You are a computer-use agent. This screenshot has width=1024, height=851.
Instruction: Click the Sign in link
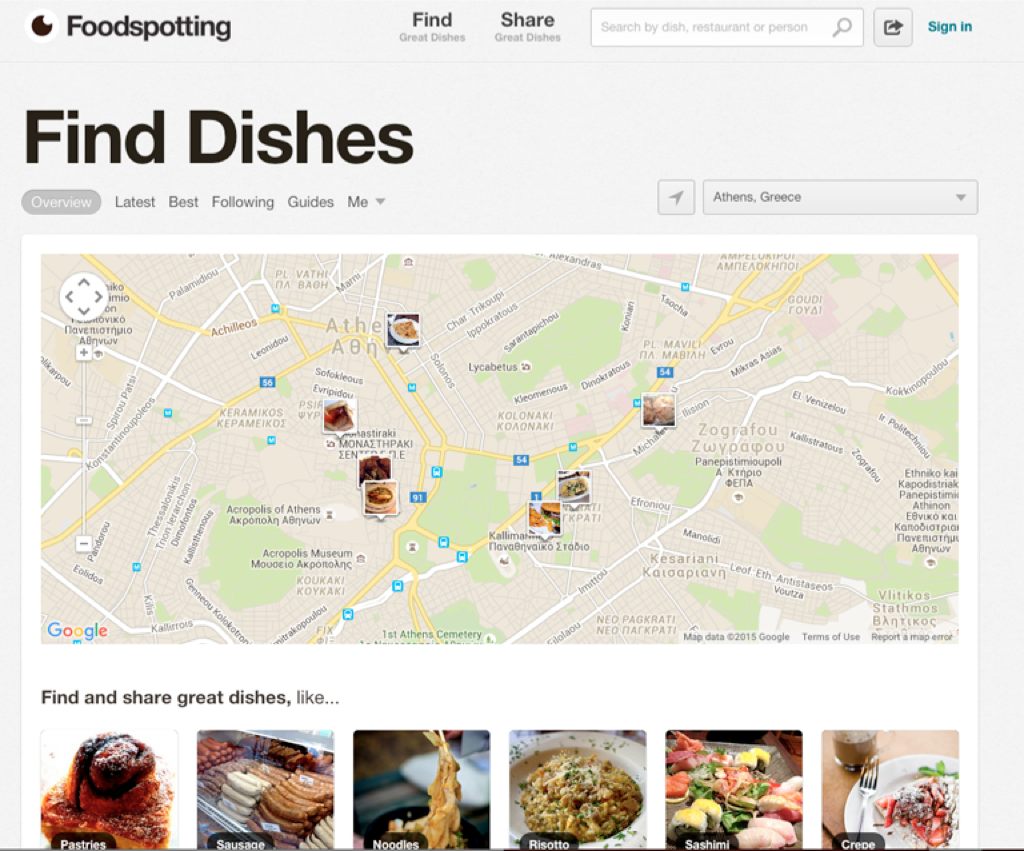(950, 27)
